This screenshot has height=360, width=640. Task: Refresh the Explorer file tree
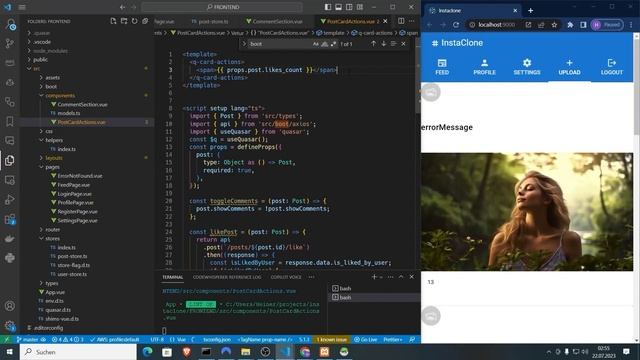[135, 21]
